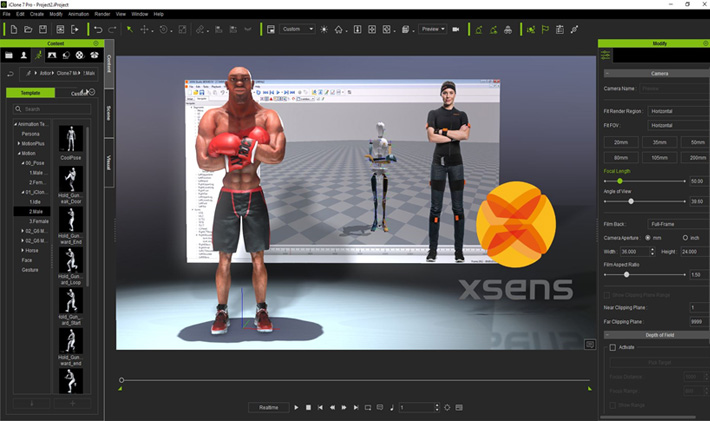Choose the Move object tool
Viewport: 710px width, 421px height.
point(144,29)
